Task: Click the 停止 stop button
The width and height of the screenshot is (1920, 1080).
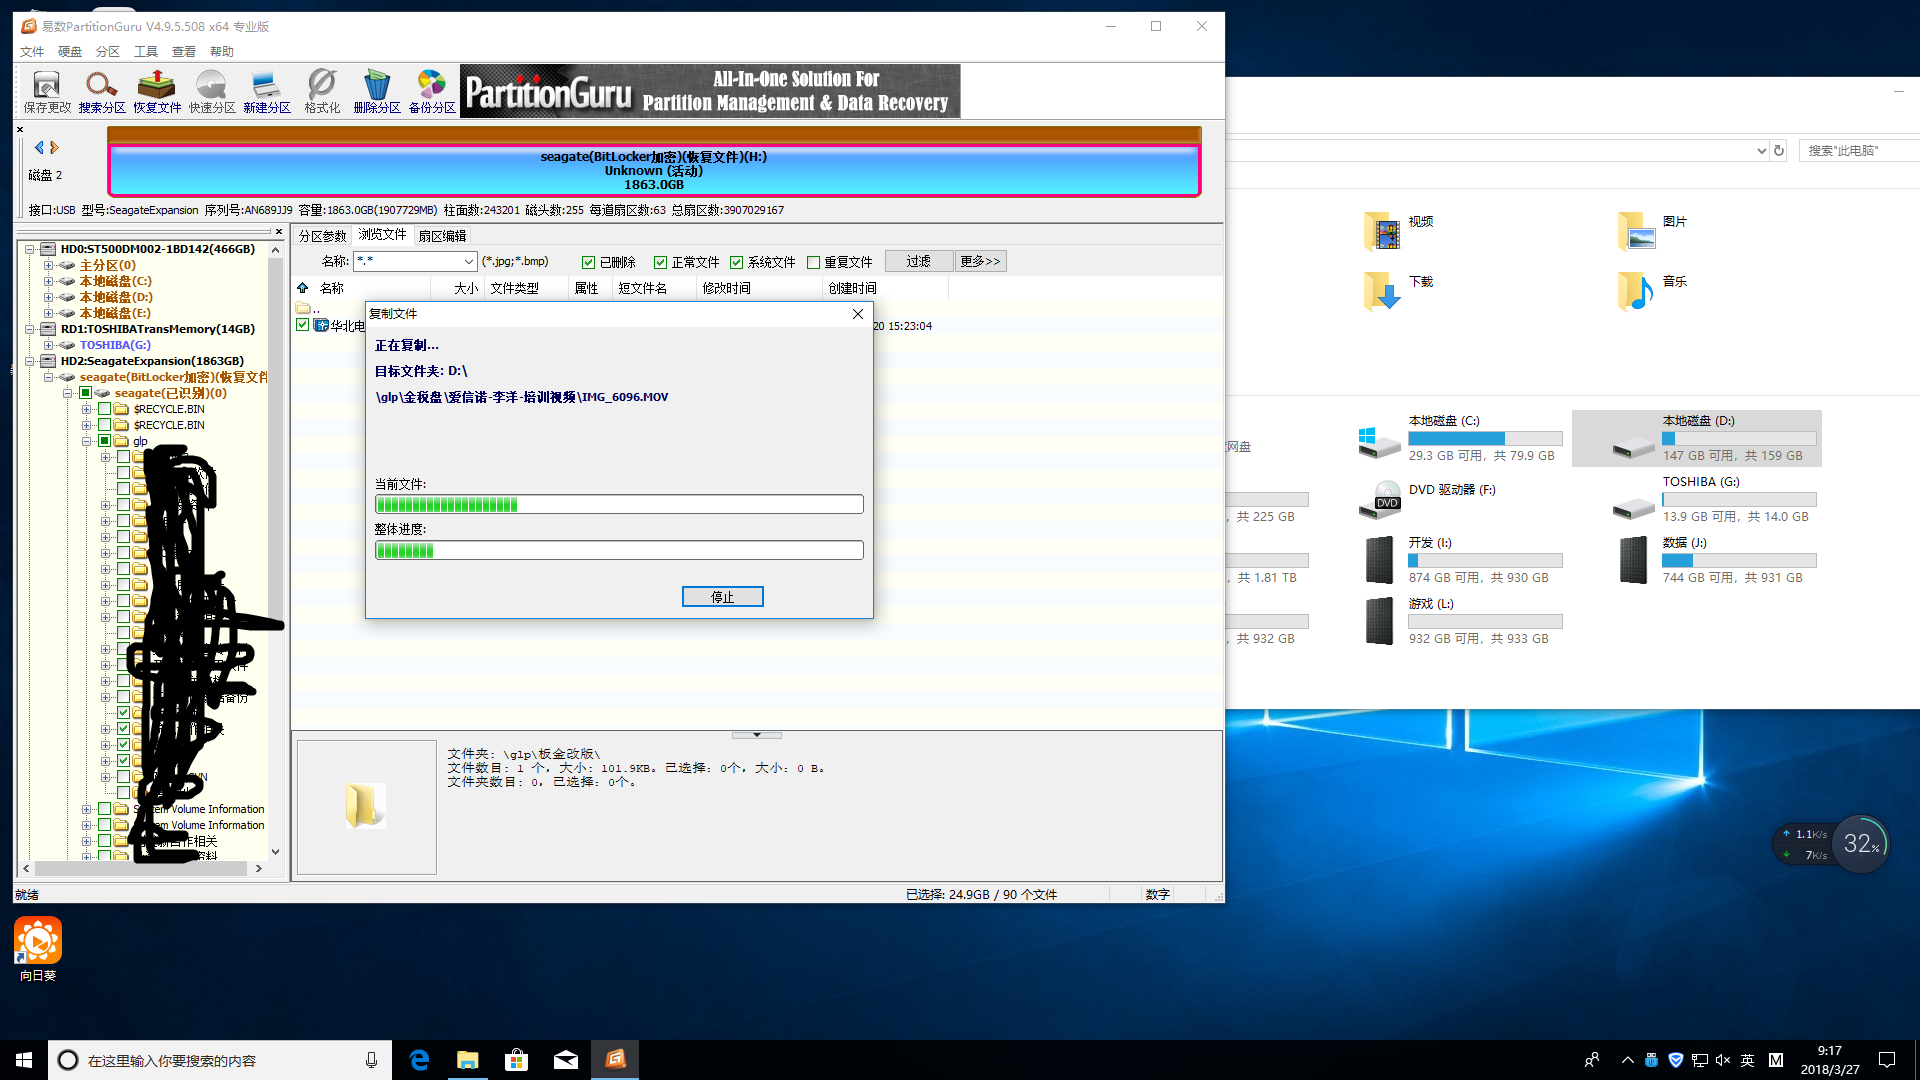Action: click(723, 597)
